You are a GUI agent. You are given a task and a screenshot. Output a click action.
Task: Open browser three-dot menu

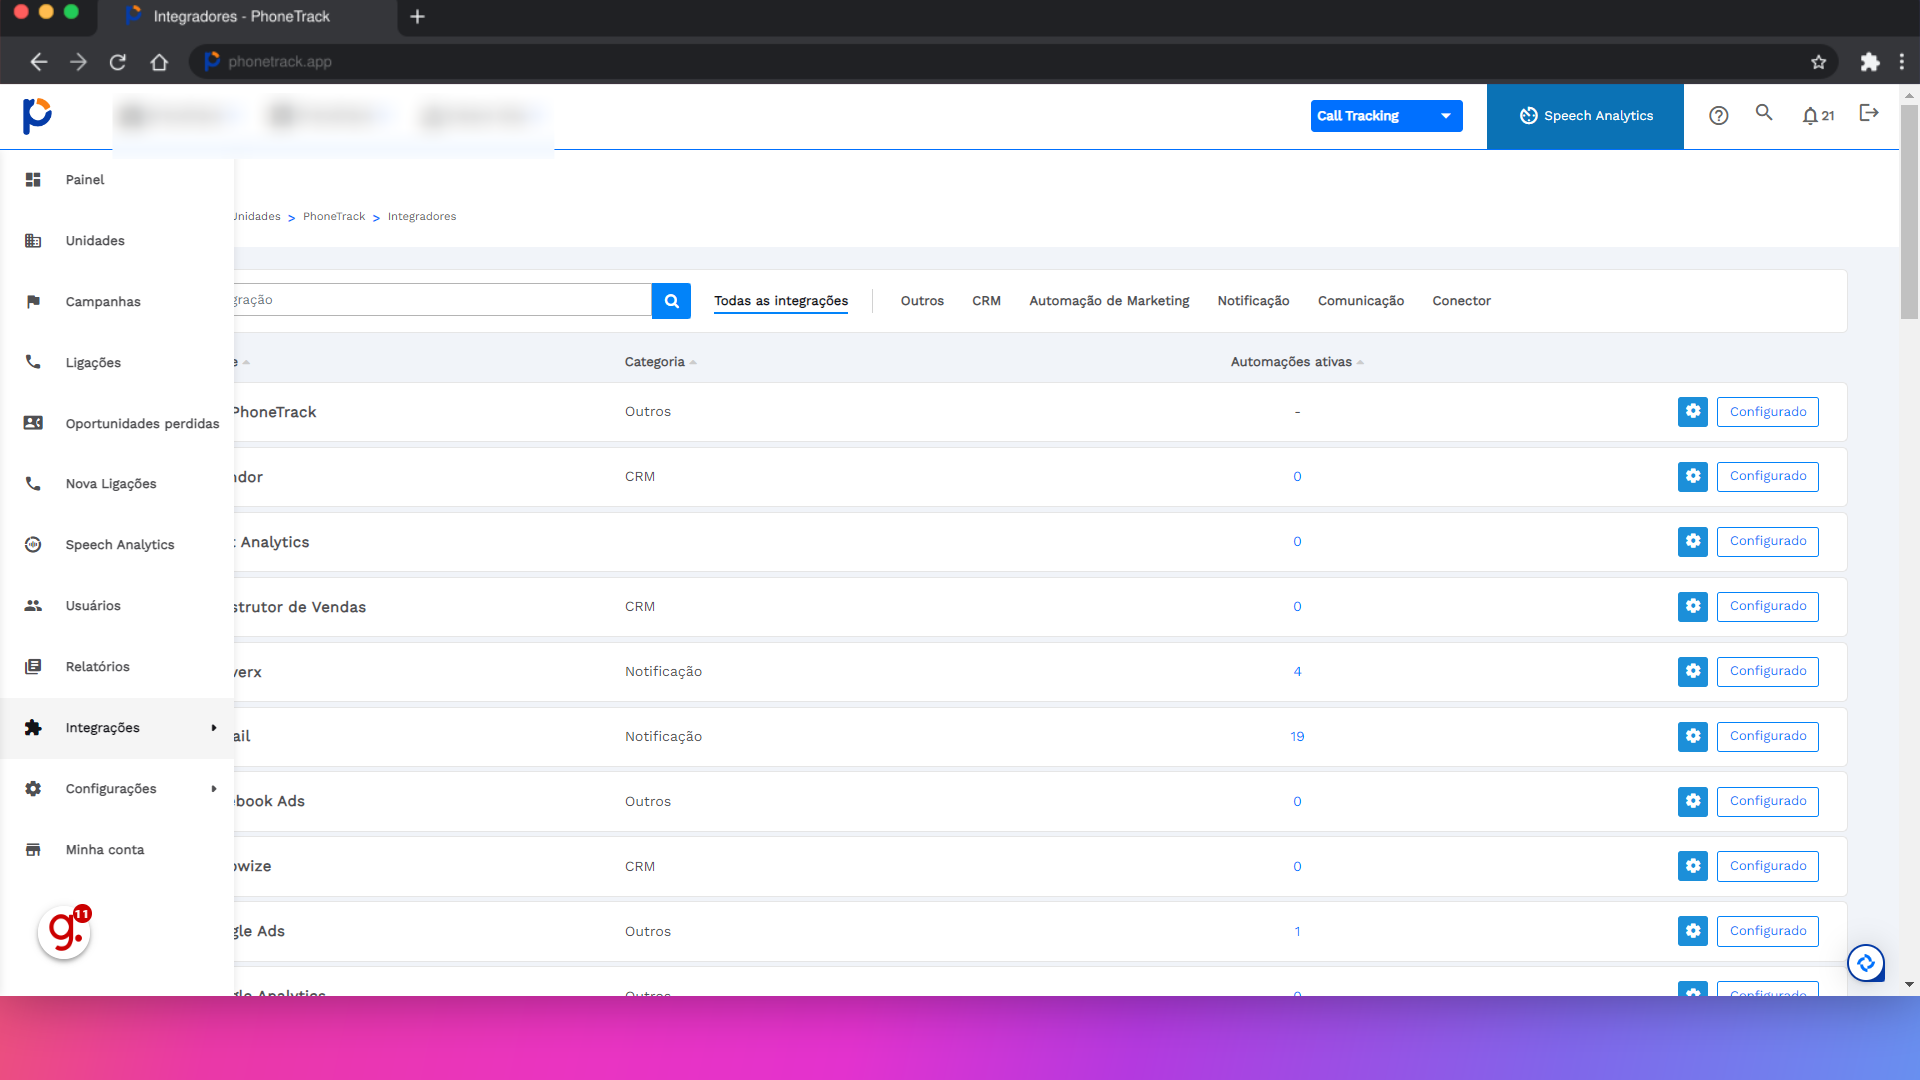[x=1902, y=62]
